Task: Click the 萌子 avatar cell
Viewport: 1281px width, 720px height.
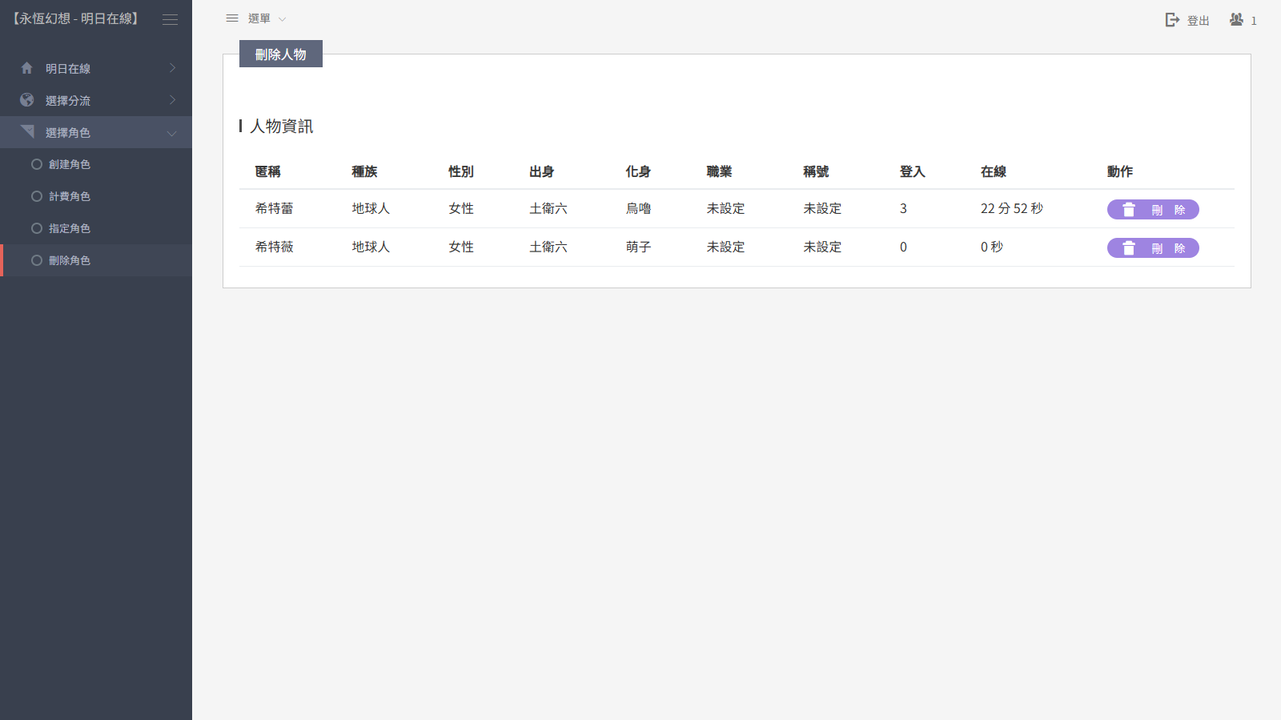Action: pyautogui.click(x=638, y=247)
